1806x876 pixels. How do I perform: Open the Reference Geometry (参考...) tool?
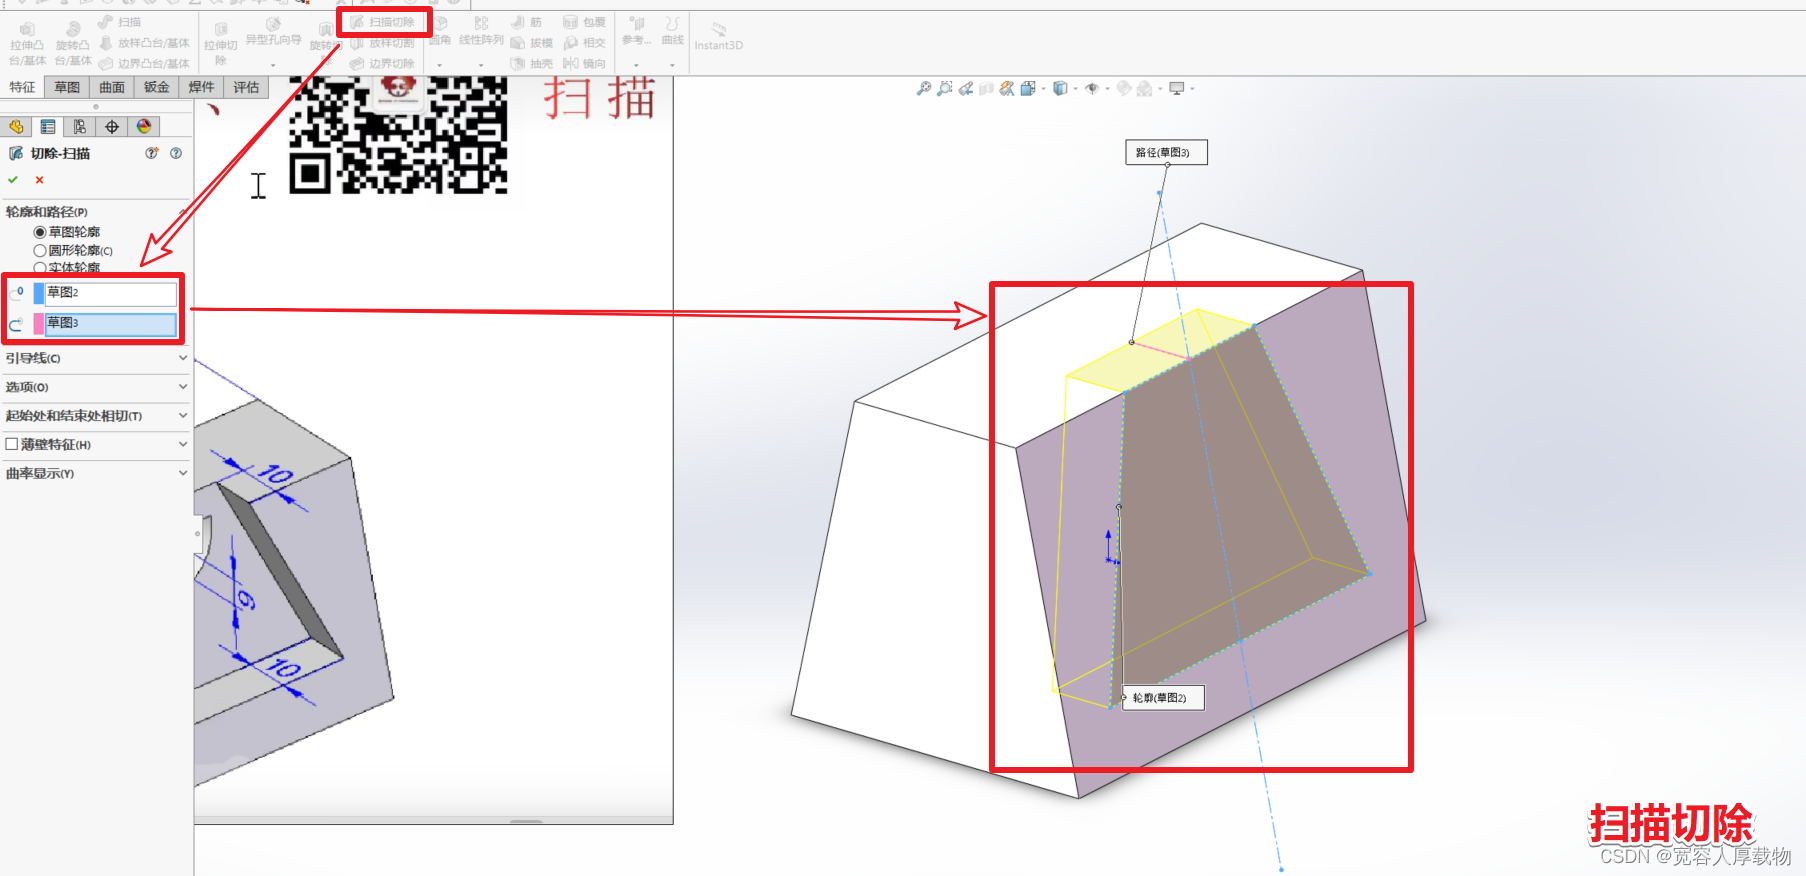pyautogui.click(x=636, y=32)
